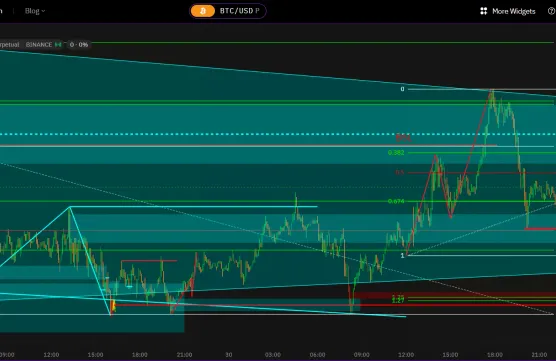This screenshot has width=556, height=361.
Task: Select the Fibonacci 0 level label
Action: [402, 89]
